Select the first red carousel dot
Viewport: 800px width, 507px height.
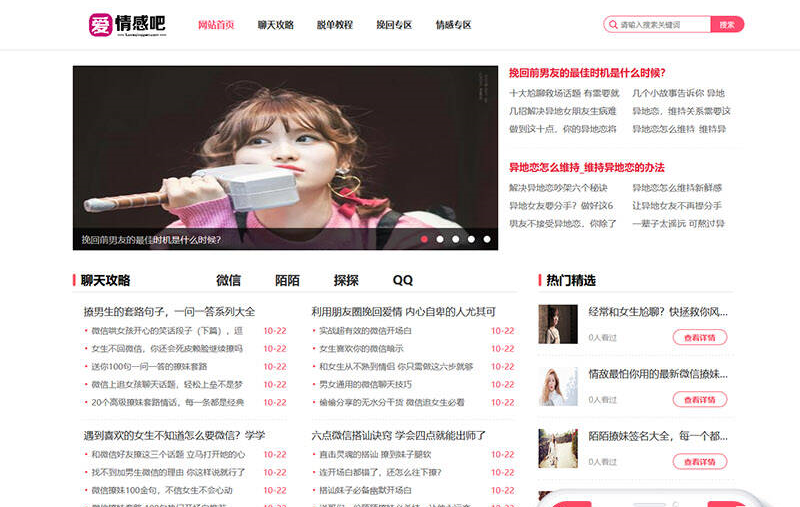pos(424,239)
